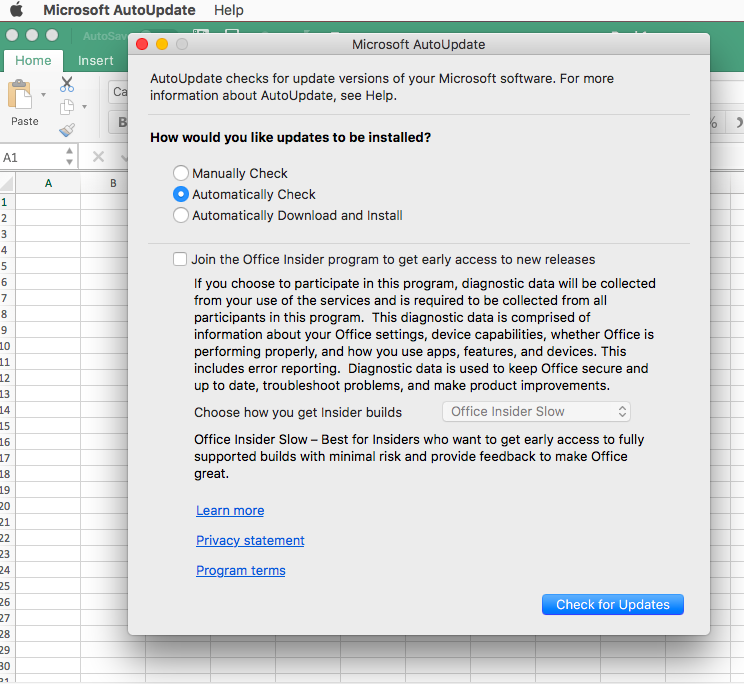Click the Check for Updates button
This screenshot has width=744, height=684.
(612, 604)
